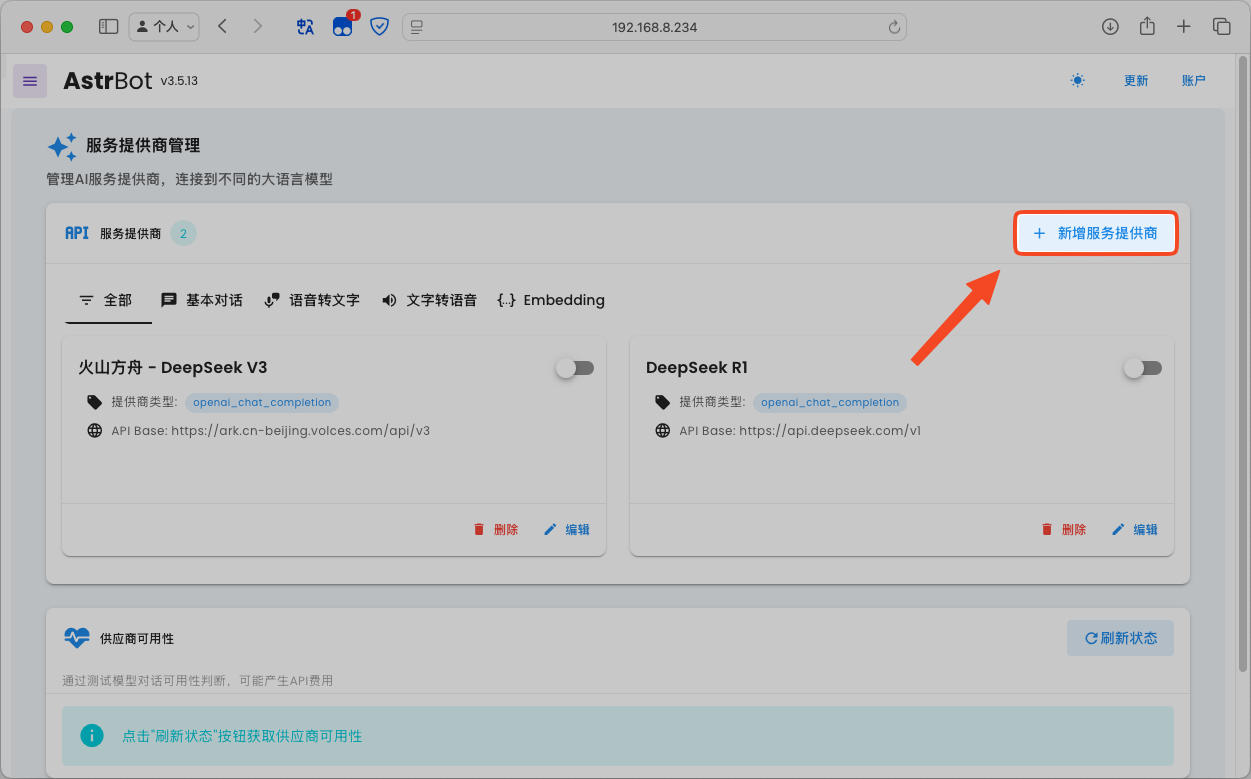Show Safari downloads
The height and width of the screenshot is (779, 1251).
(x=1110, y=27)
